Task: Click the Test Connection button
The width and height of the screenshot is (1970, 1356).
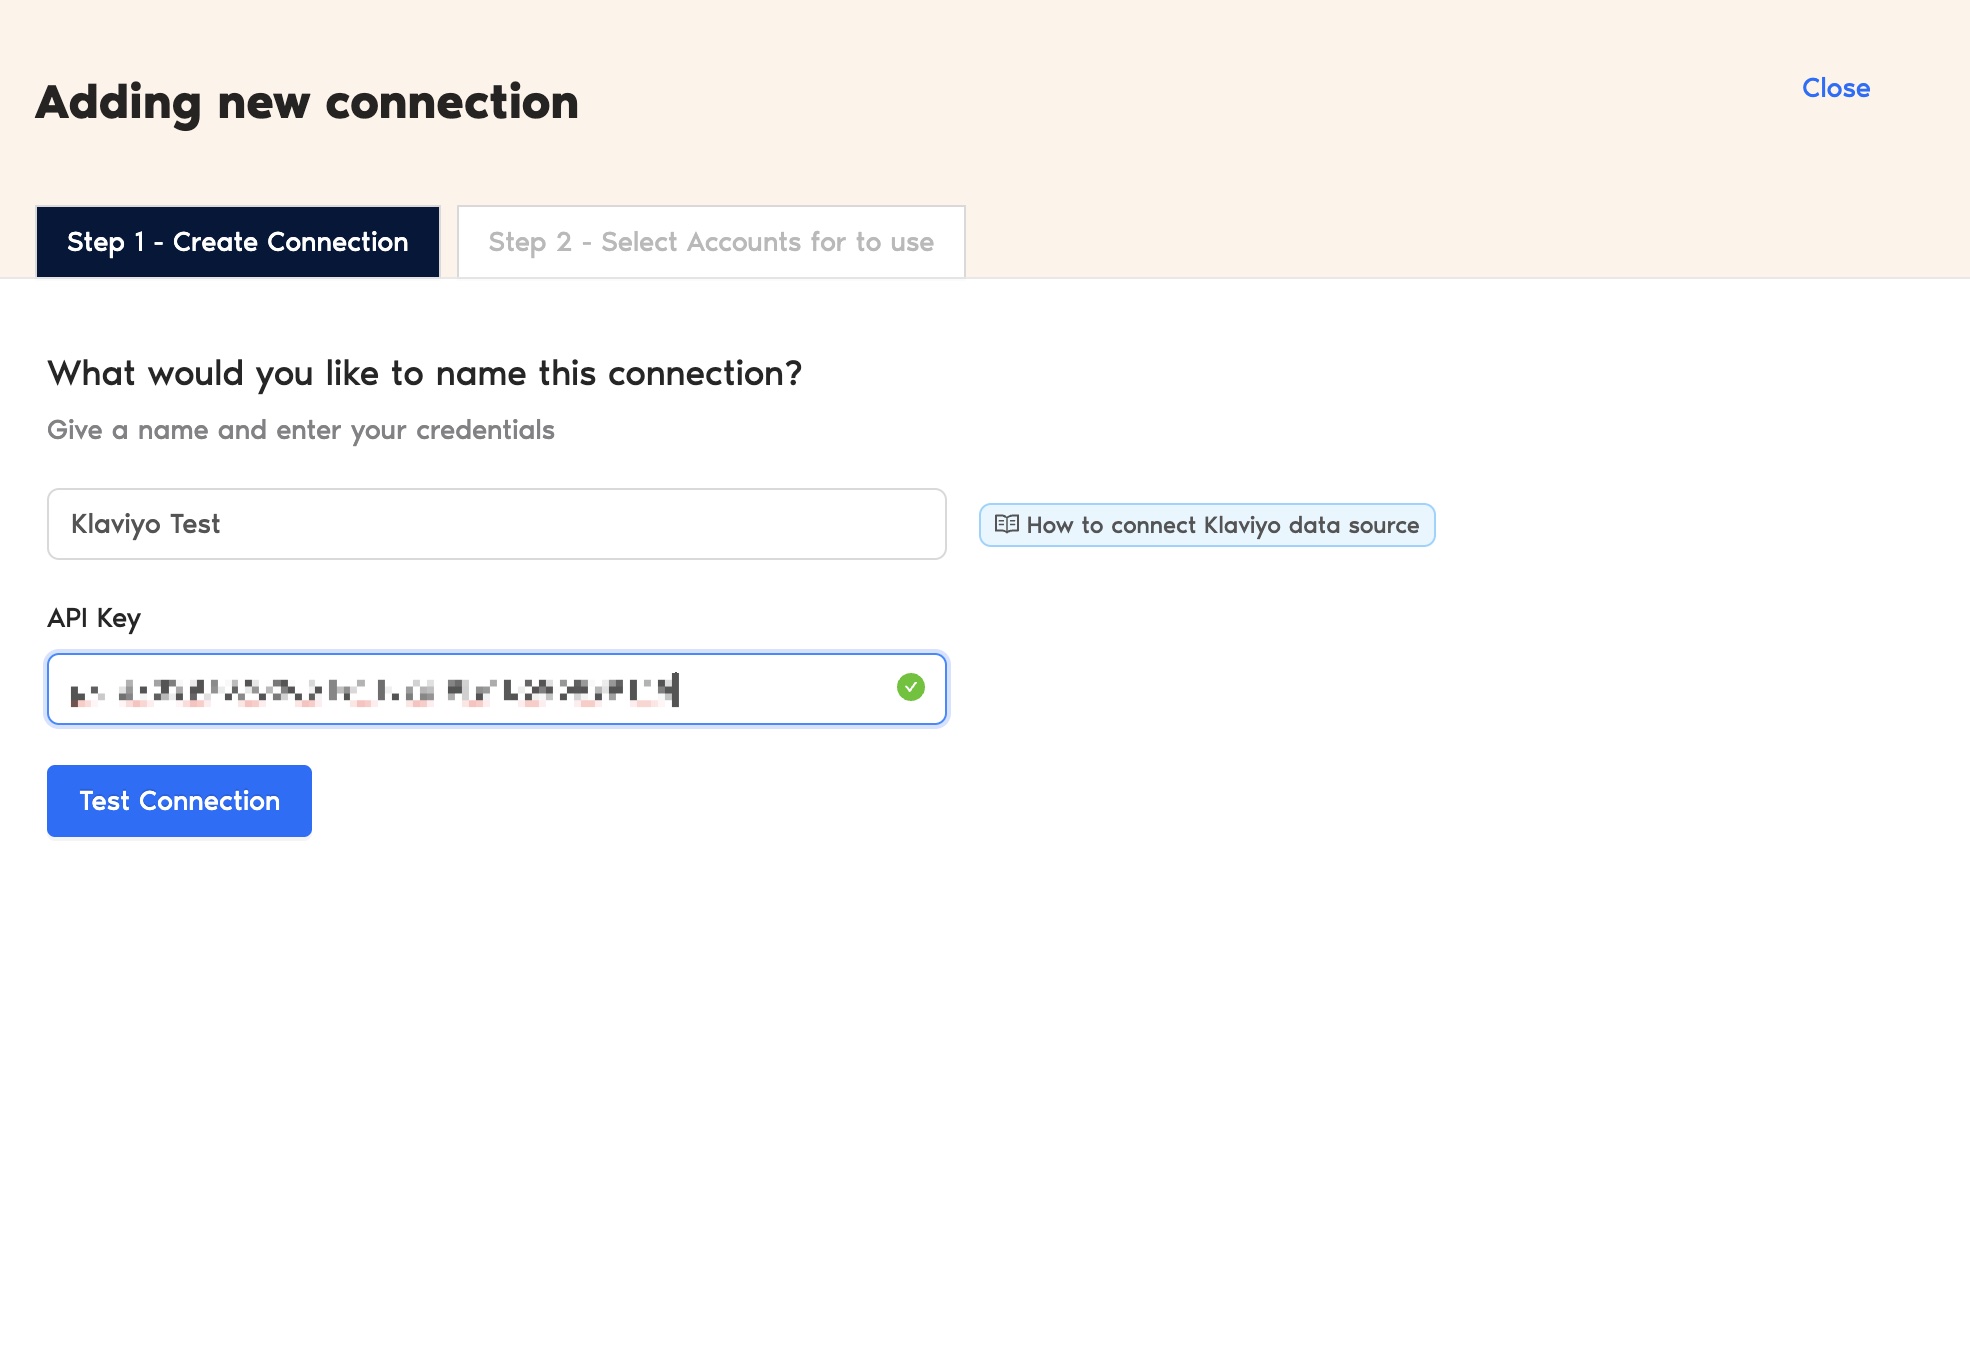Action: [x=179, y=800]
